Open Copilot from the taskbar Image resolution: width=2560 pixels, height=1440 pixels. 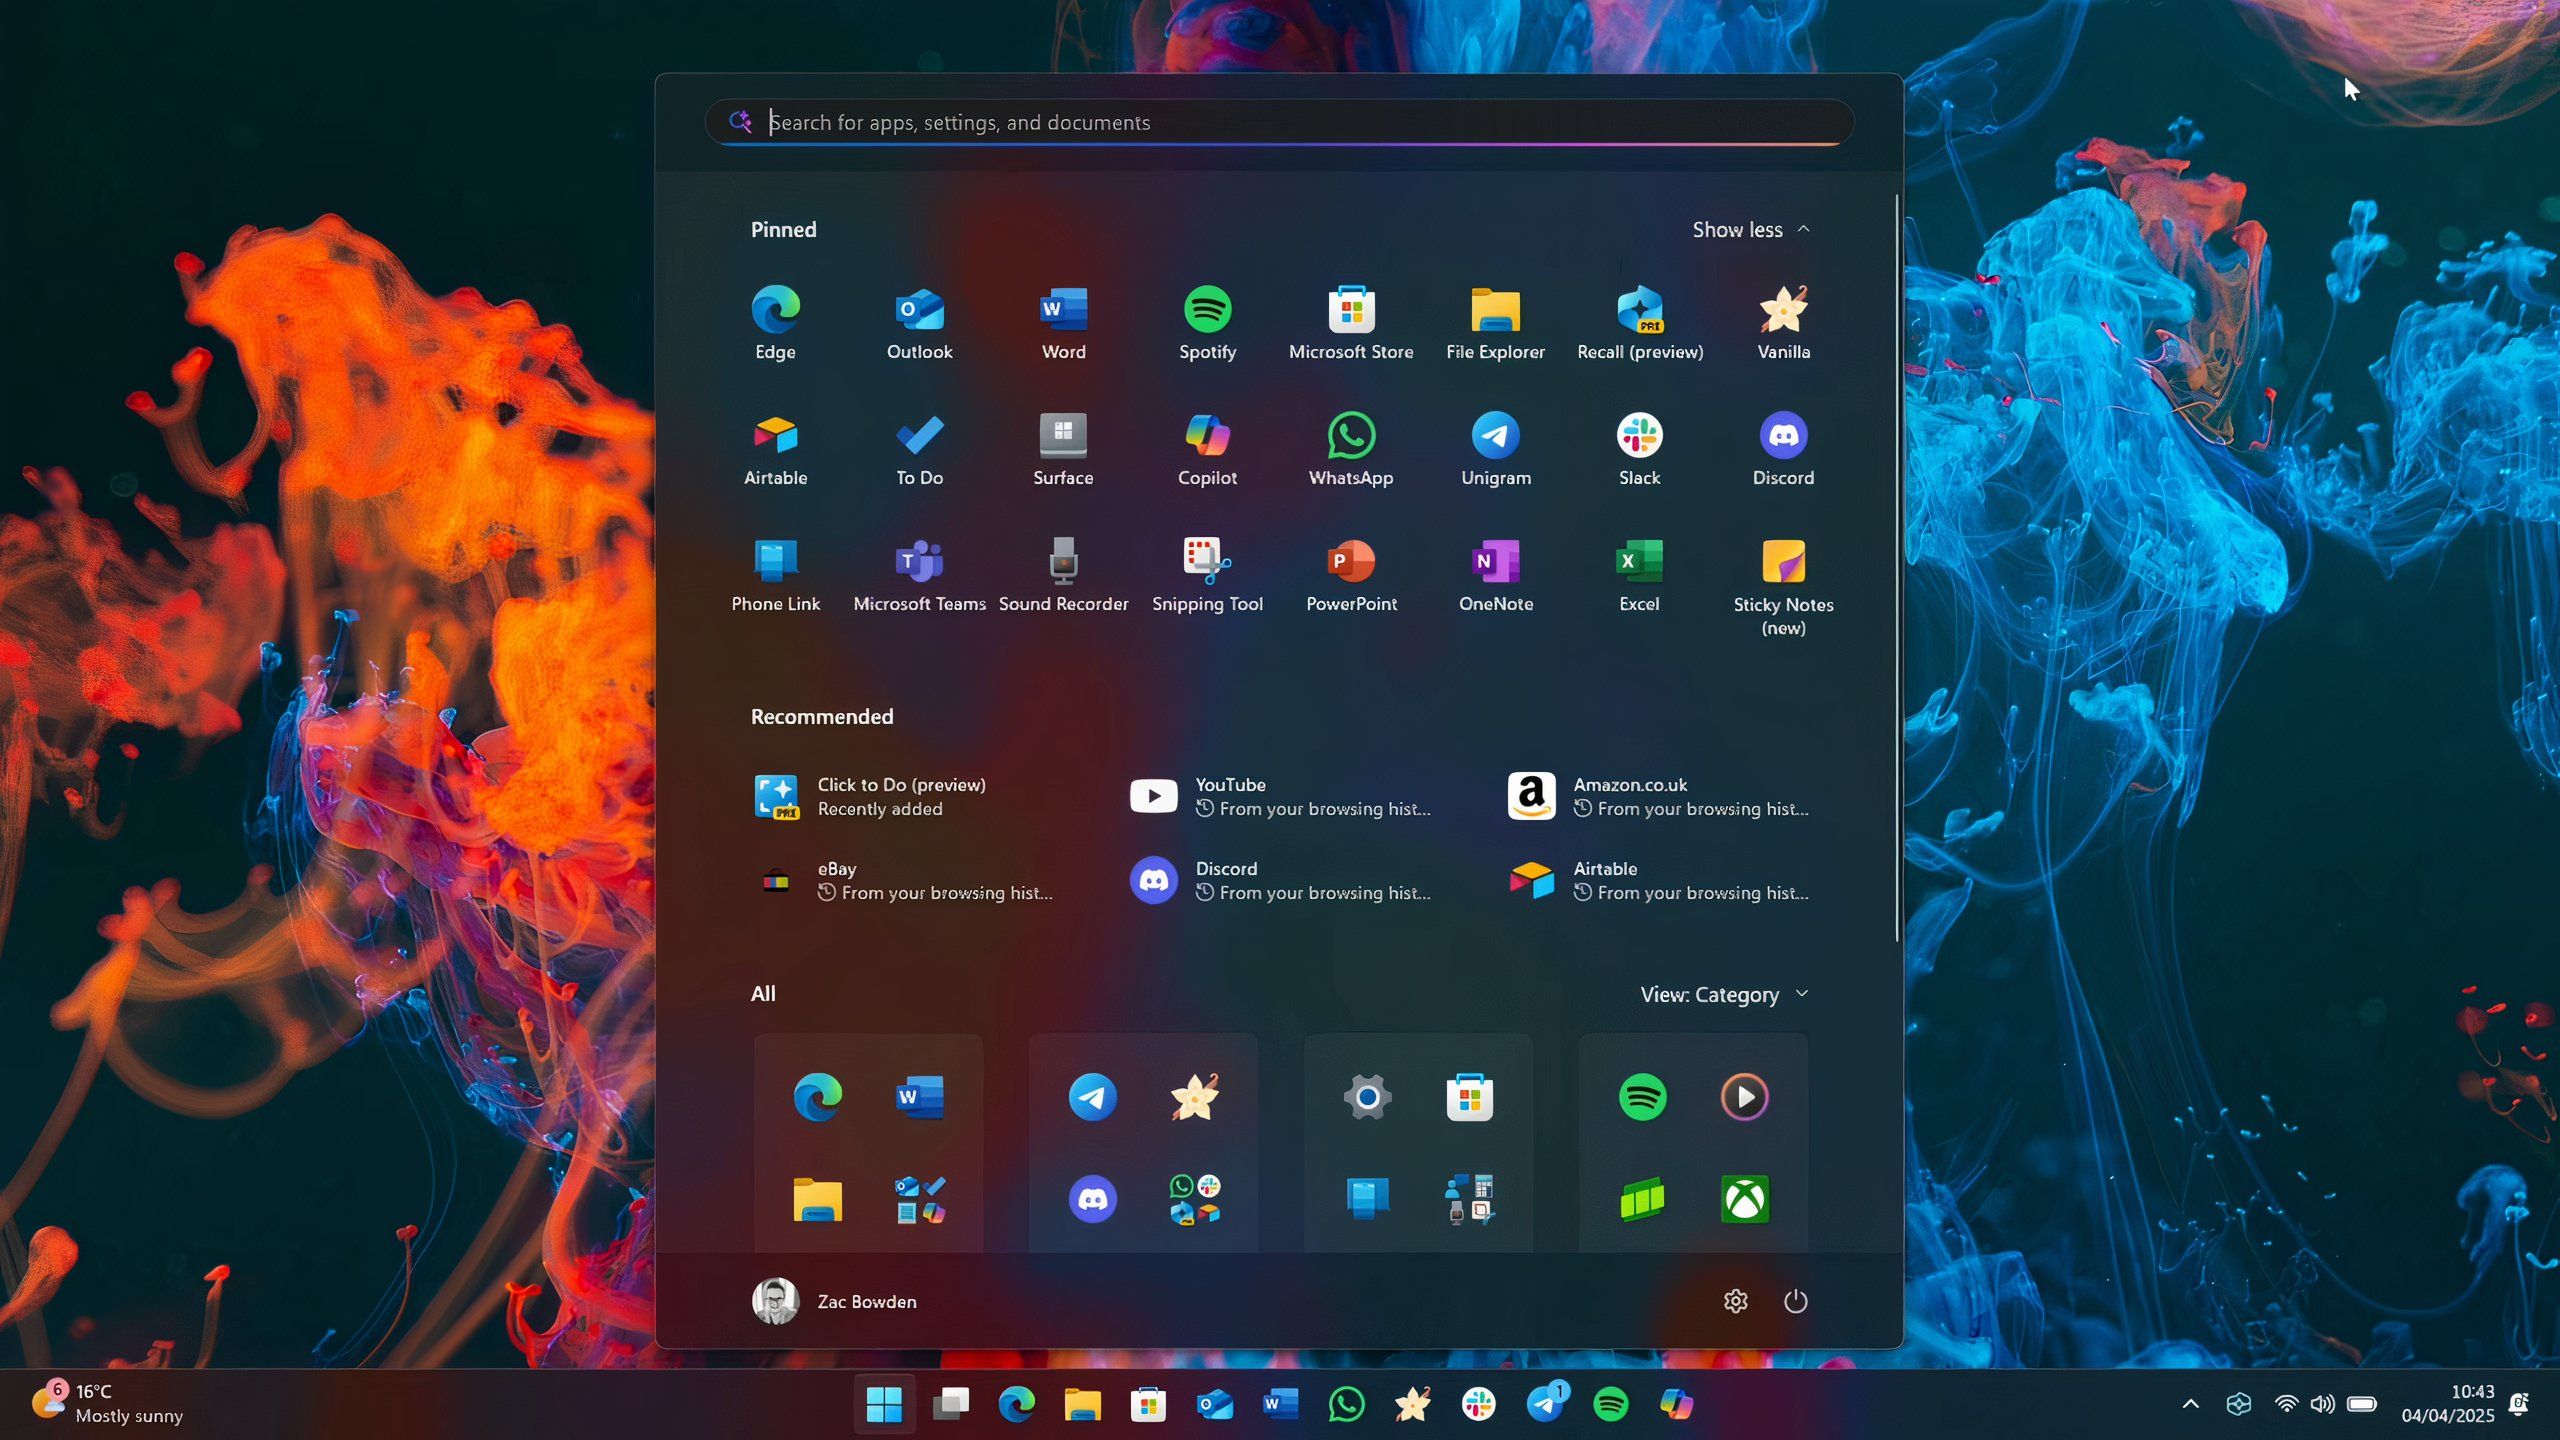(x=1677, y=1404)
